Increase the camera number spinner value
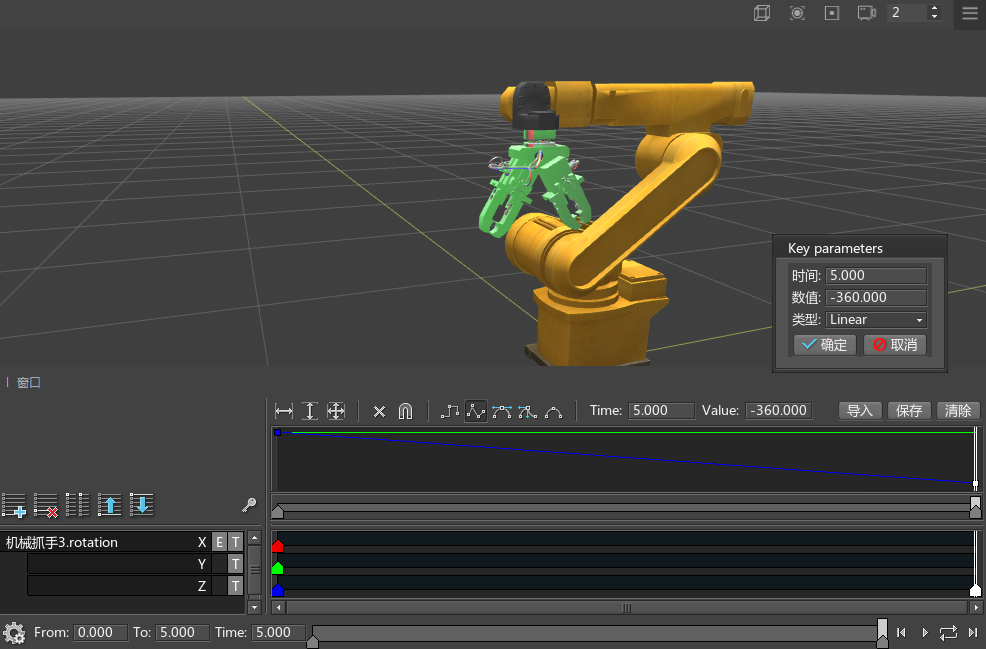The height and width of the screenshot is (649, 986). pyautogui.click(x=934, y=9)
